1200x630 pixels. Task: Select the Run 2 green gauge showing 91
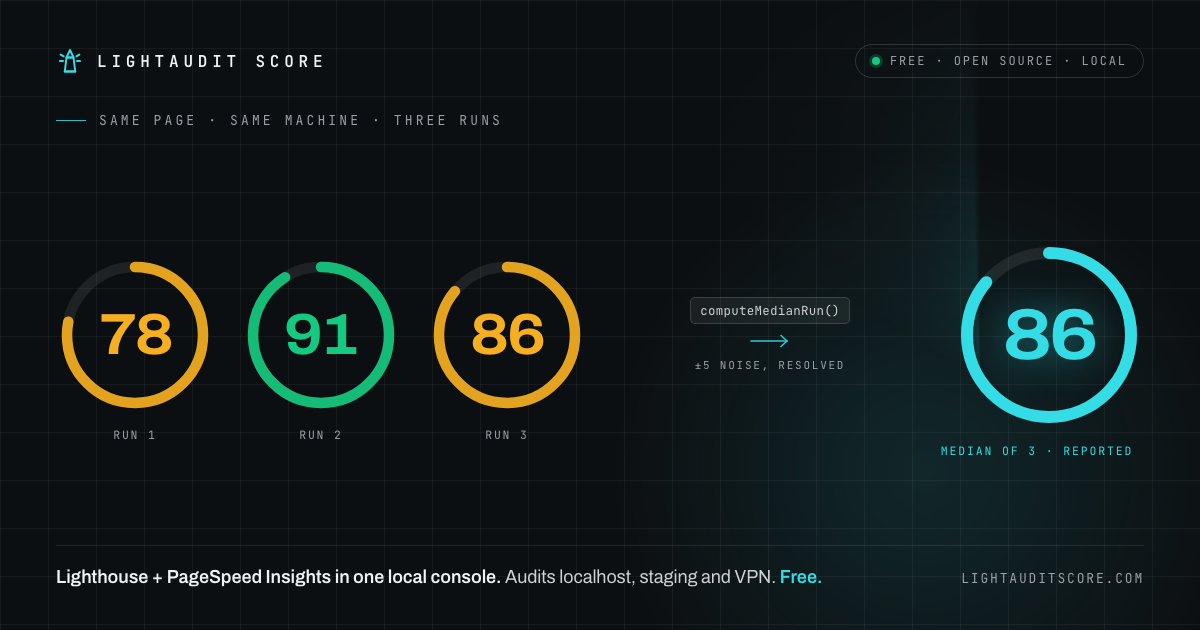(321, 335)
